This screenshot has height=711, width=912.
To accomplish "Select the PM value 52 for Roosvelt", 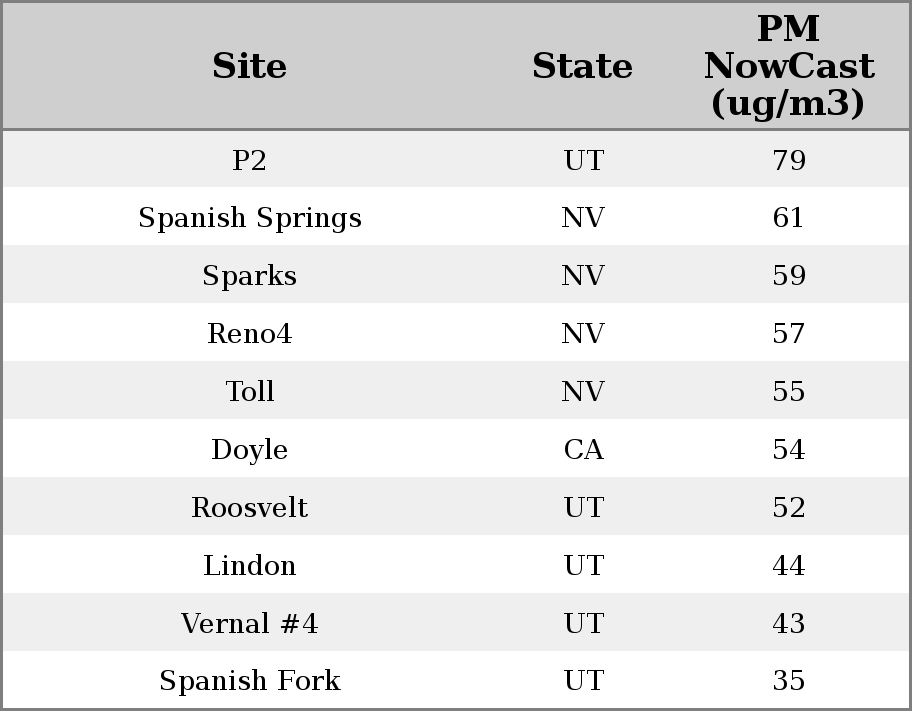I will pyautogui.click(x=788, y=508).
